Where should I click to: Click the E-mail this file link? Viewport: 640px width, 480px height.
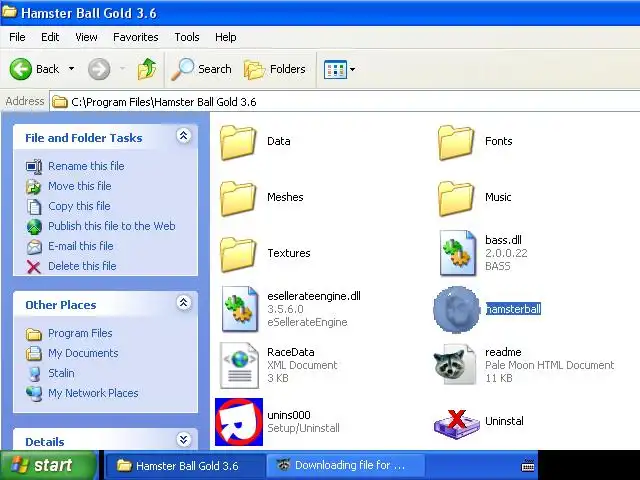click(81, 246)
